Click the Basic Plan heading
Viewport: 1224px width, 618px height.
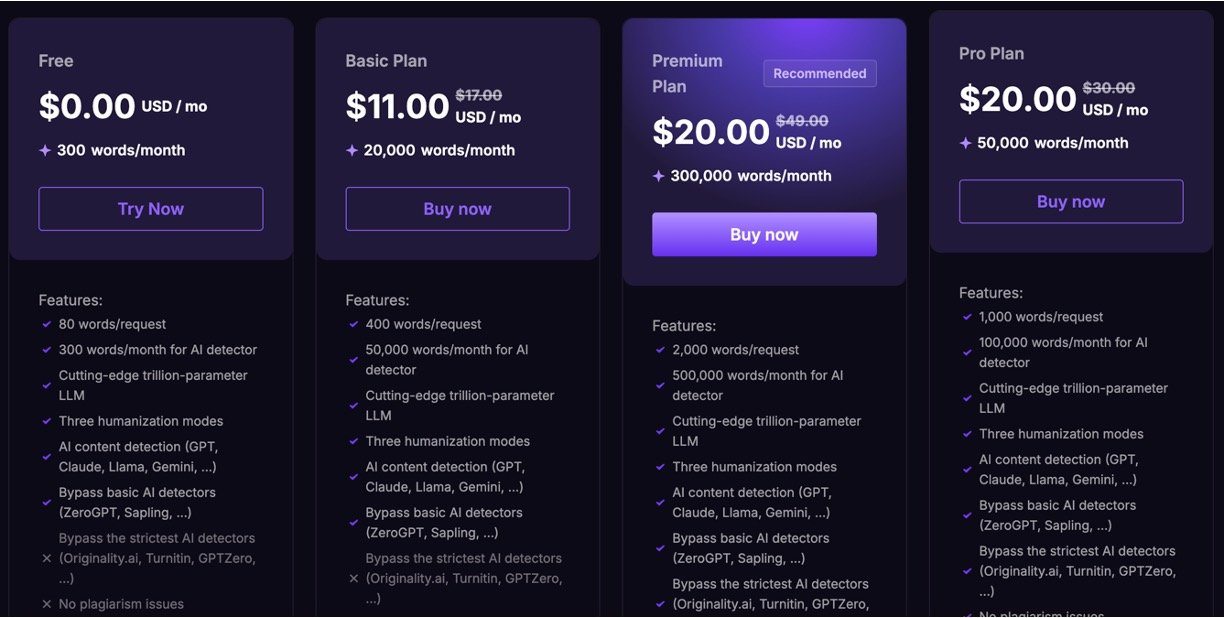click(386, 61)
